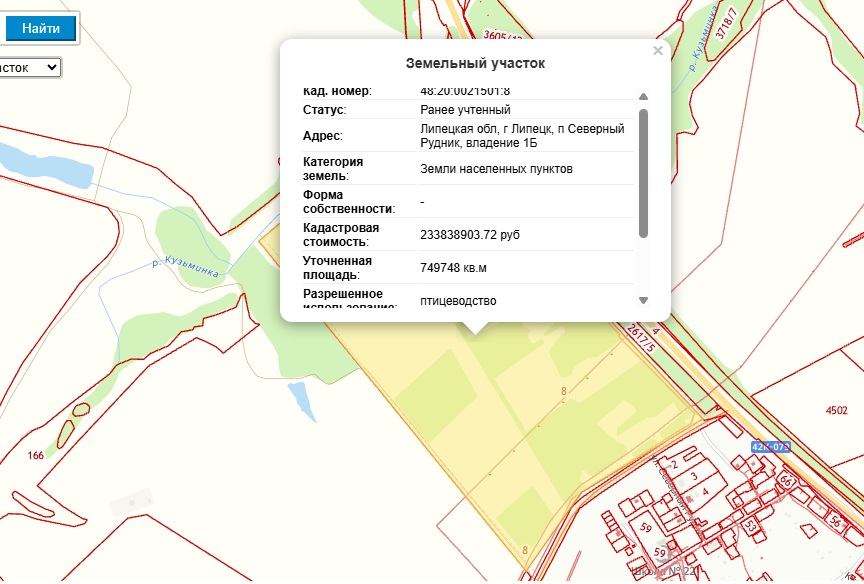864x584 pixels.
Task: Select parcel 56 on the map
Action: tap(834, 521)
